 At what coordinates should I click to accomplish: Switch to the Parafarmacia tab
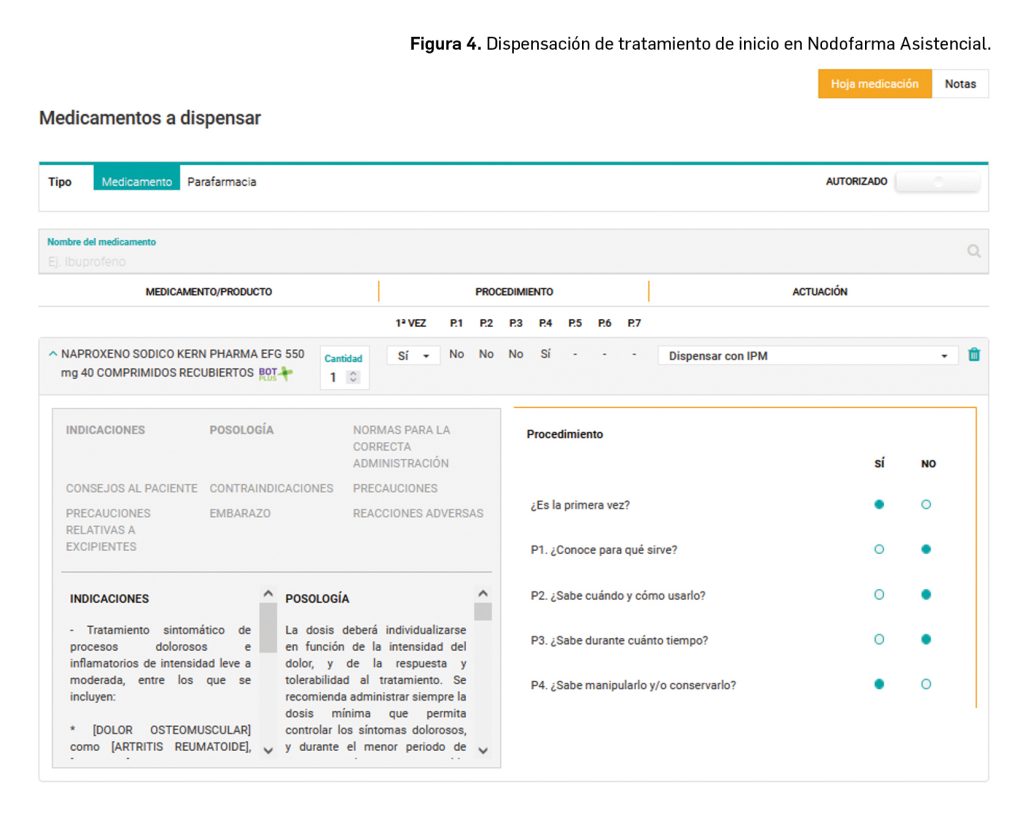coord(222,182)
